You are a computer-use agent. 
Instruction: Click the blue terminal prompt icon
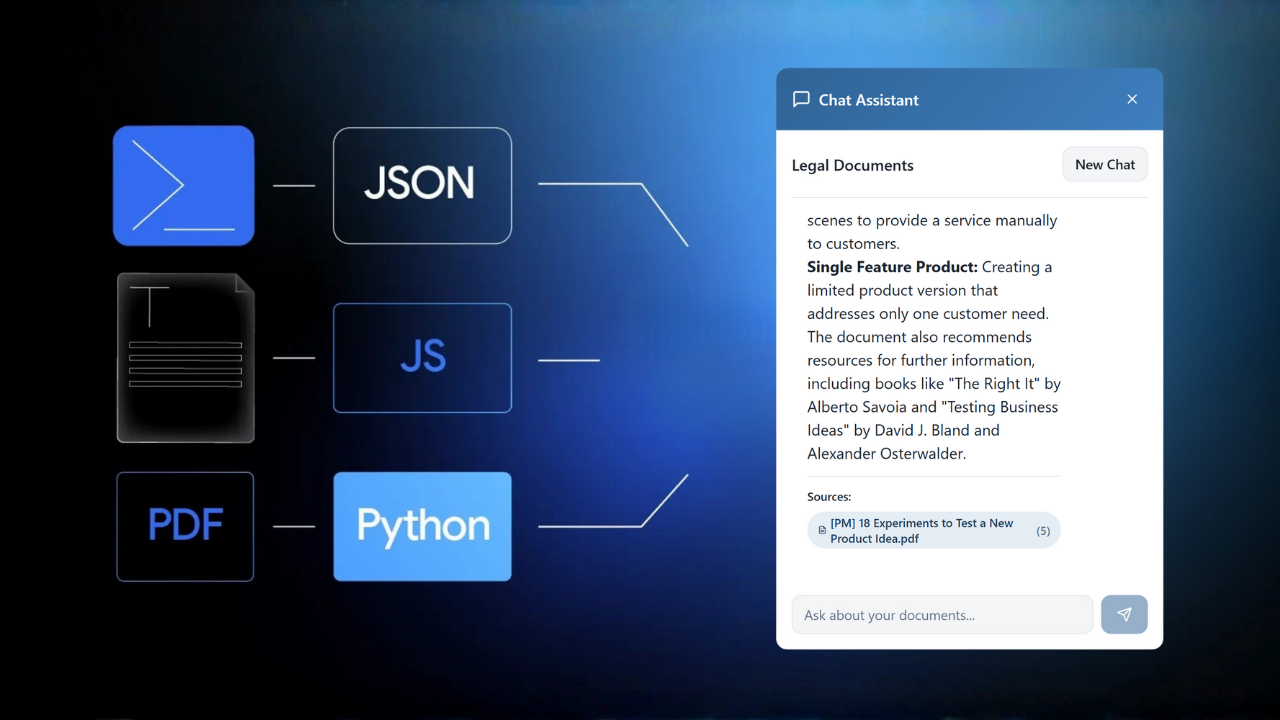coord(183,185)
